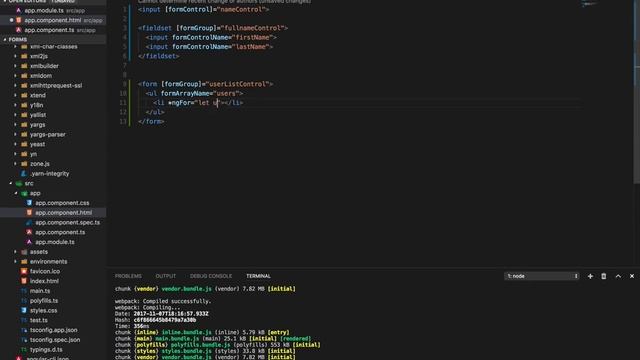640x360 pixels.
Task: Close the terminal panel with X icon
Action: (x=632, y=276)
